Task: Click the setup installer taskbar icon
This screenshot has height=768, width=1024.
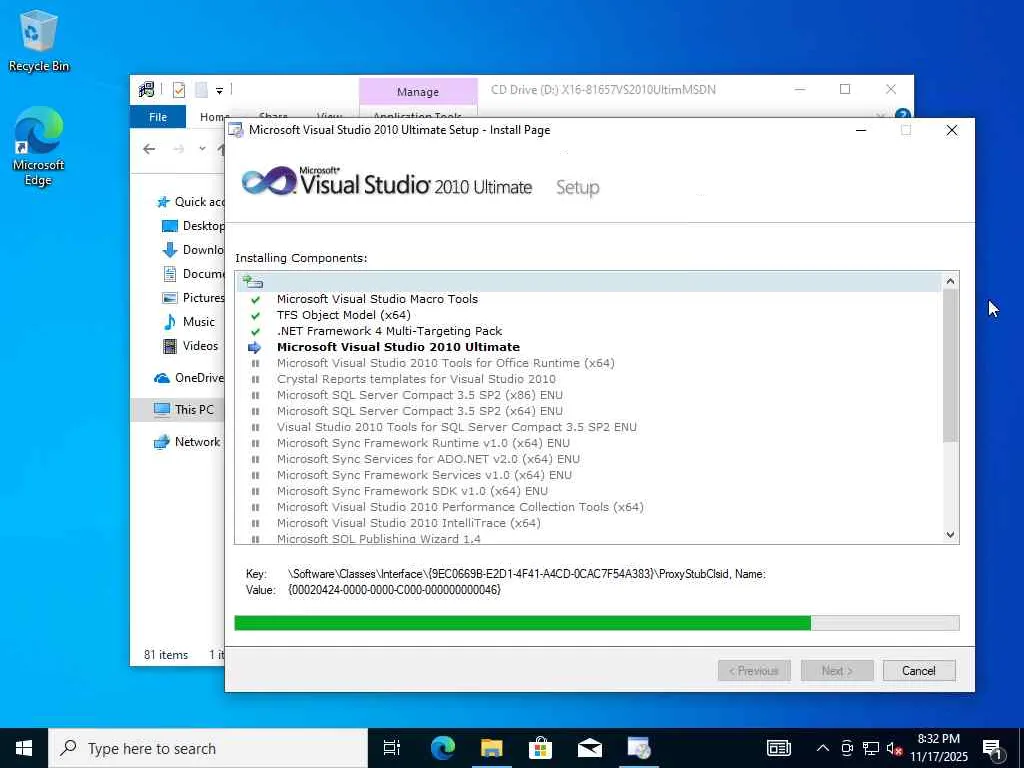Action: pyautogui.click(x=638, y=748)
